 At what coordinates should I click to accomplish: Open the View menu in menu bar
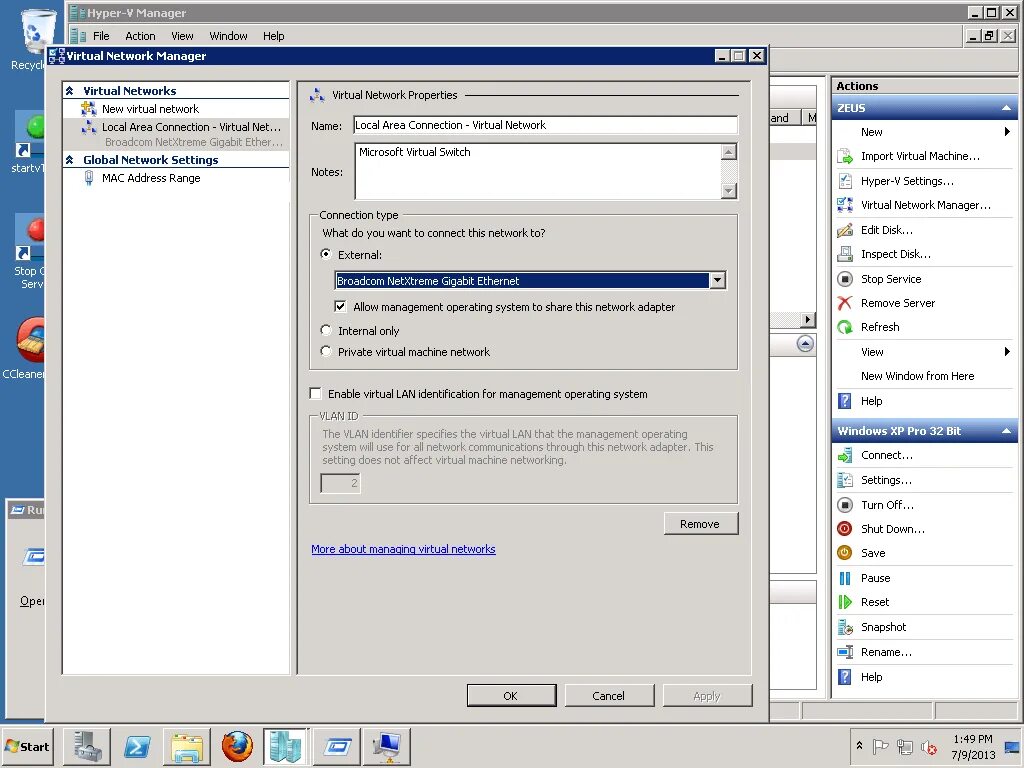(x=182, y=36)
